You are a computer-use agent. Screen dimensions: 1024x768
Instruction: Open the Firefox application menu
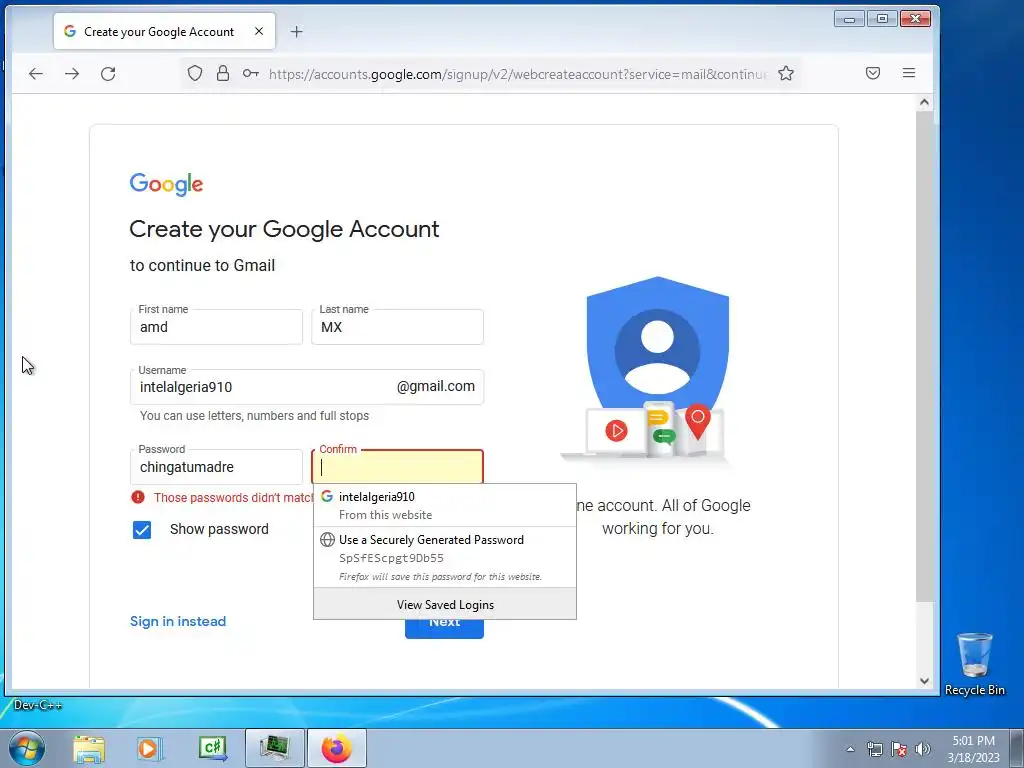point(909,73)
